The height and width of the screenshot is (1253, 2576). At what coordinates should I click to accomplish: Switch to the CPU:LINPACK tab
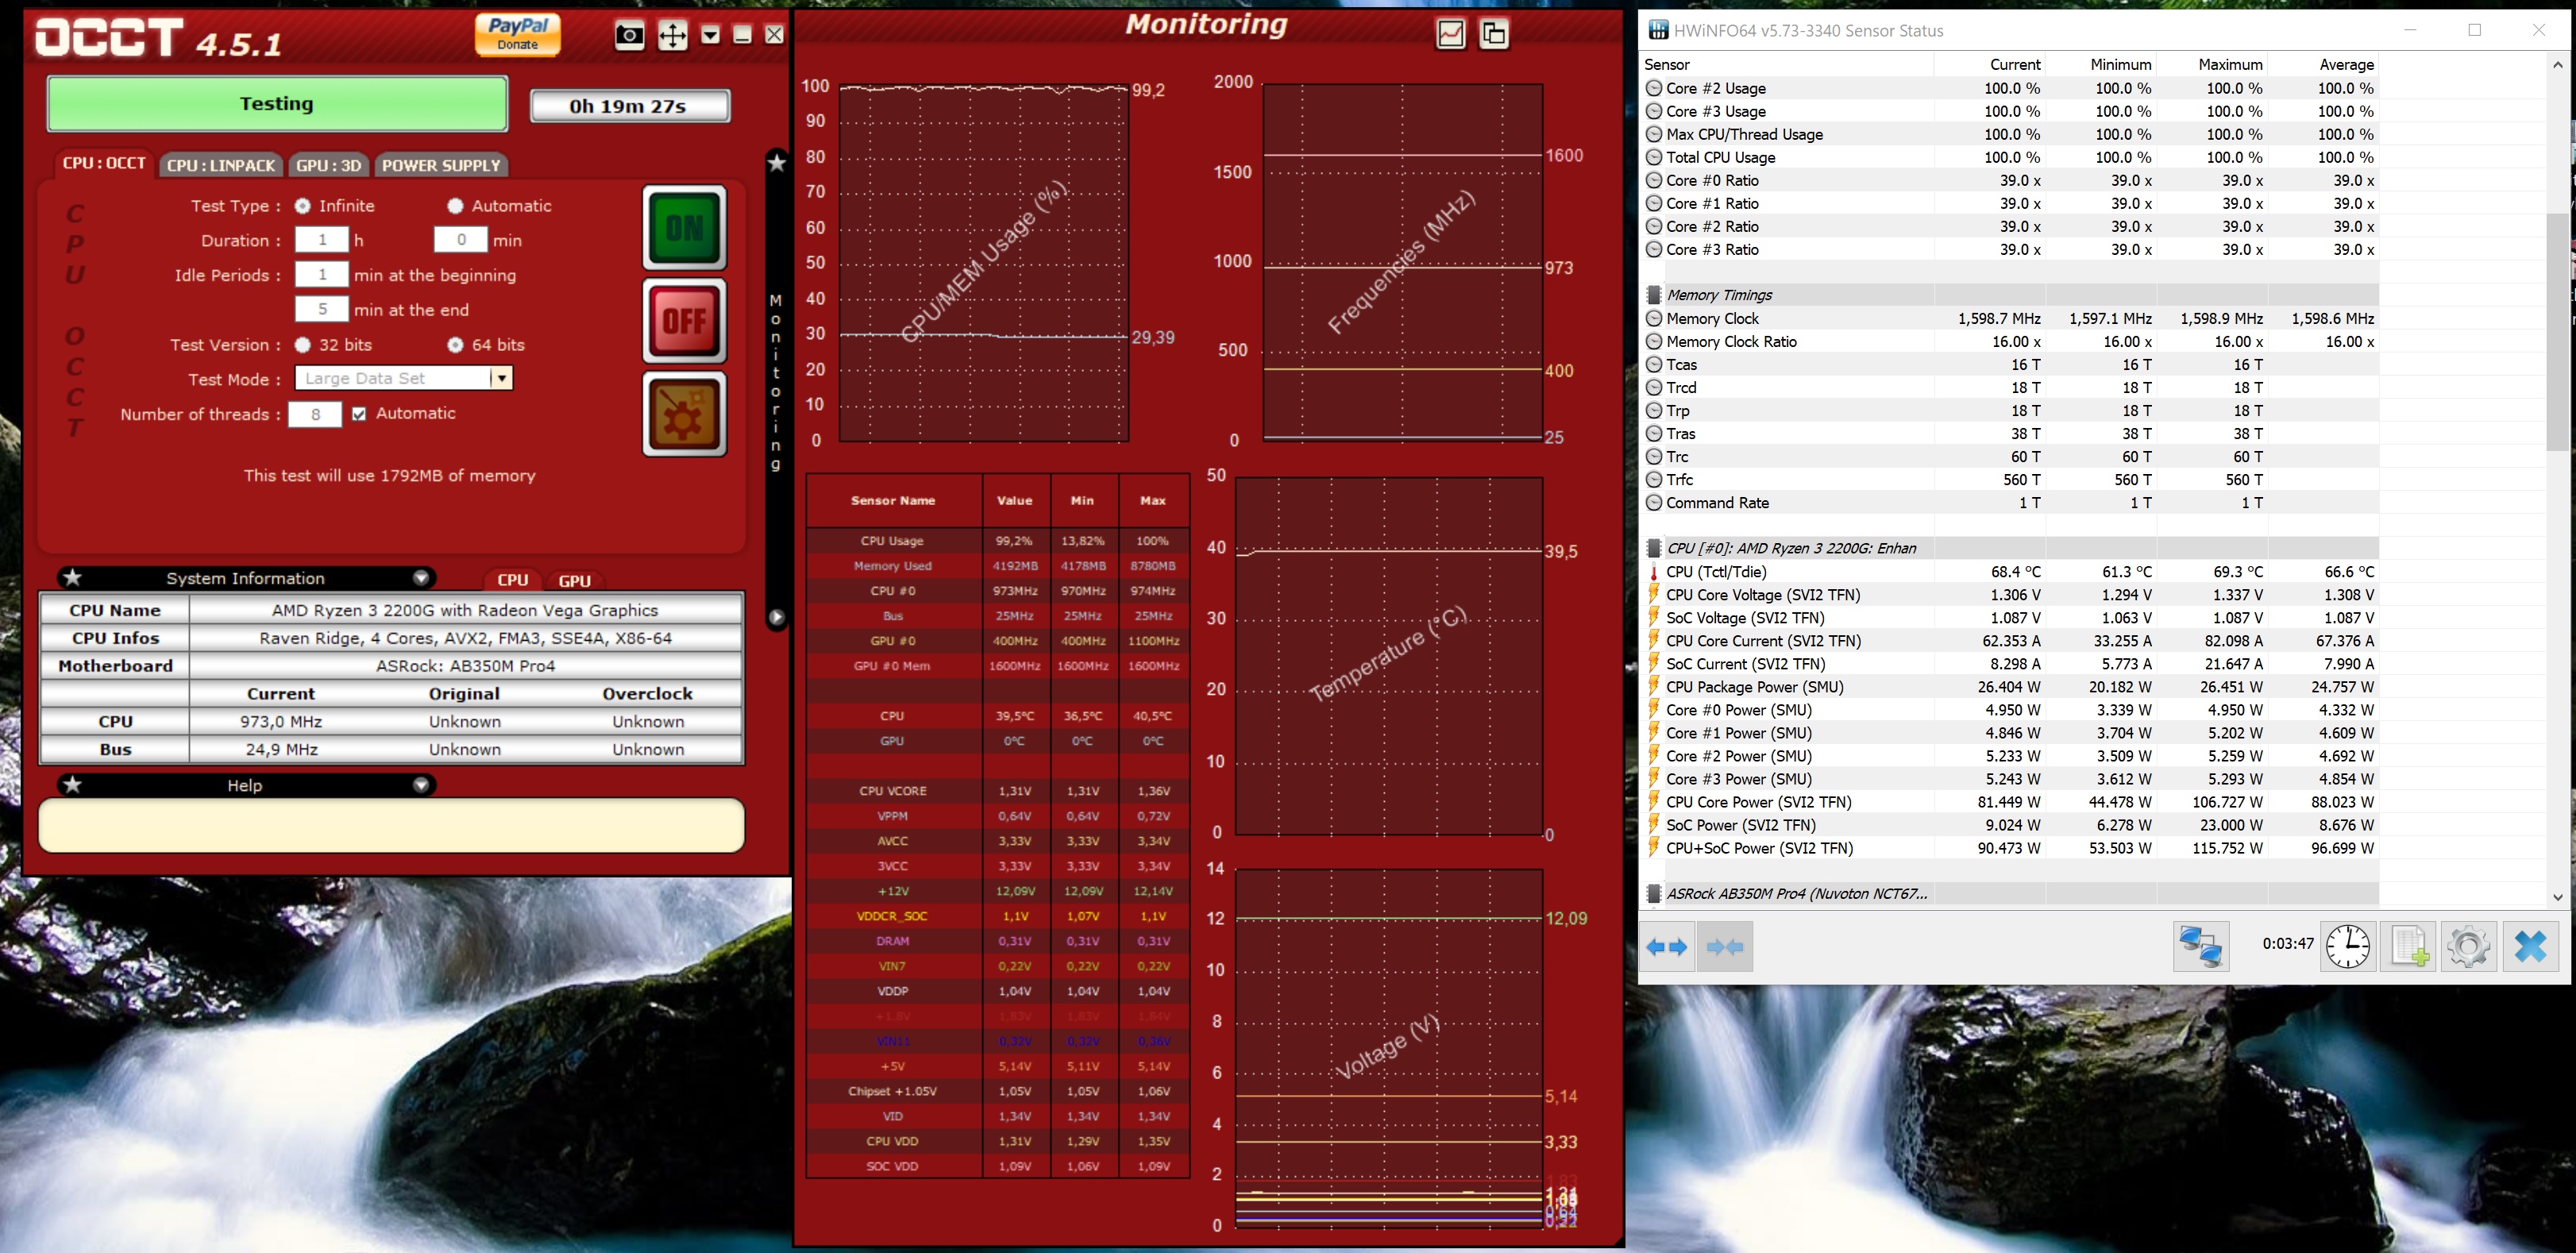pos(221,165)
